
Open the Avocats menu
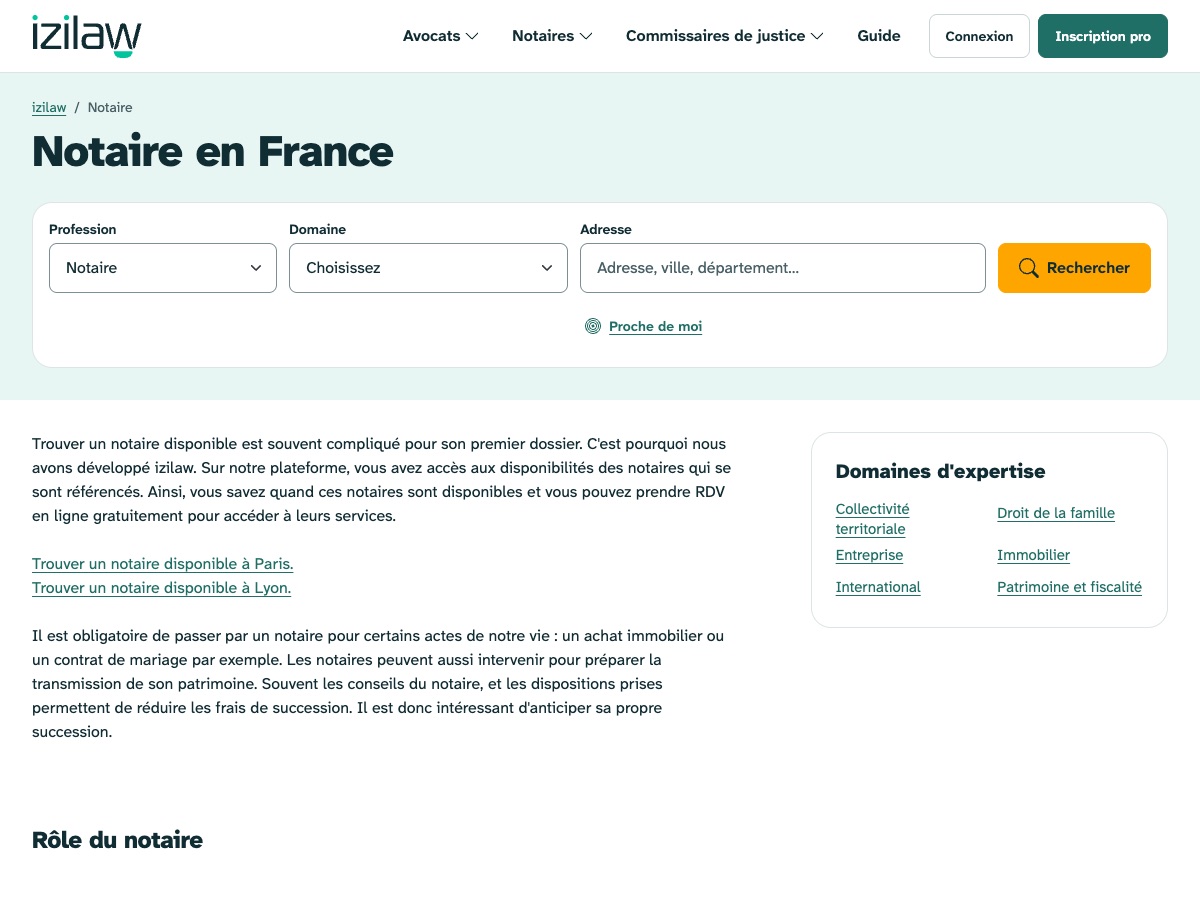coord(441,36)
